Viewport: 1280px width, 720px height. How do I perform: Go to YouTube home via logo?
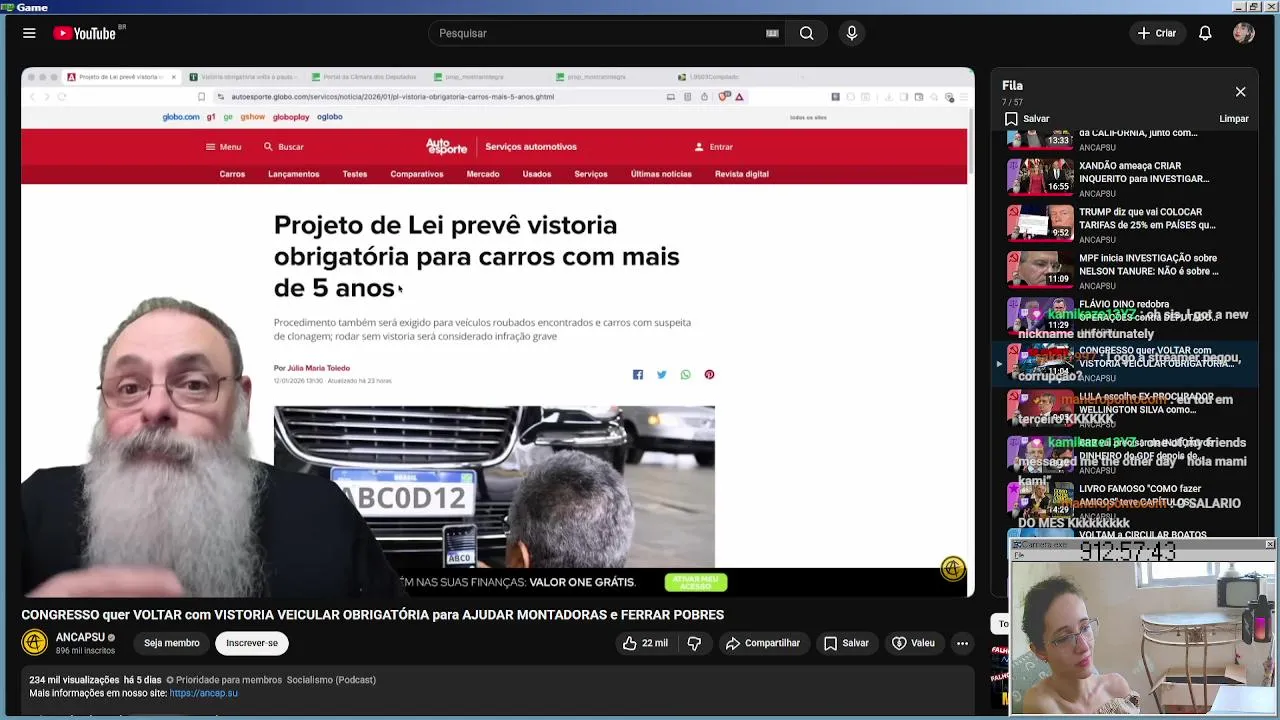pyautogui.click(x=85, y=33)
